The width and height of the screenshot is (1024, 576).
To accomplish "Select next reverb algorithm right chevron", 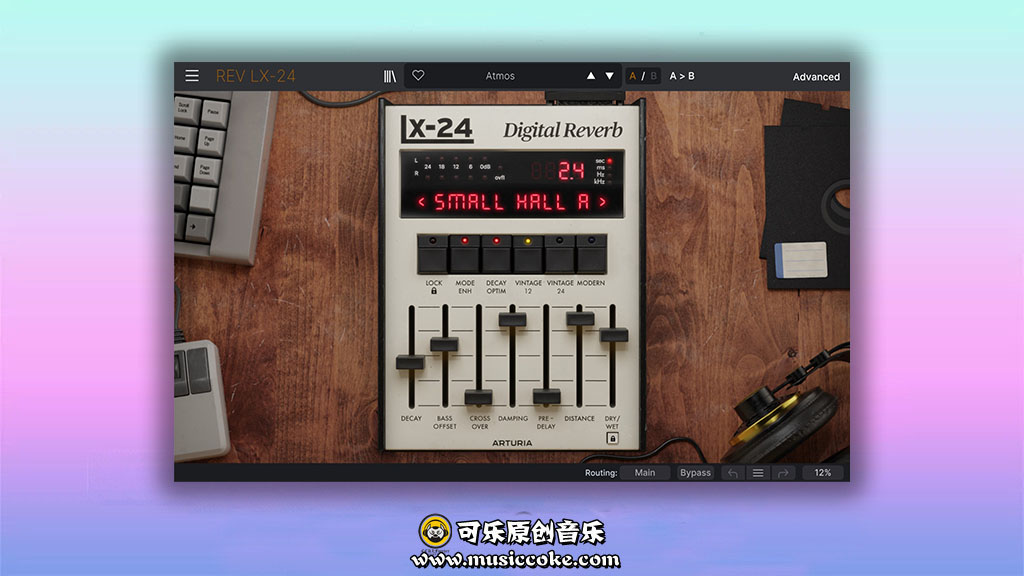I will click(x=603, y=202).
